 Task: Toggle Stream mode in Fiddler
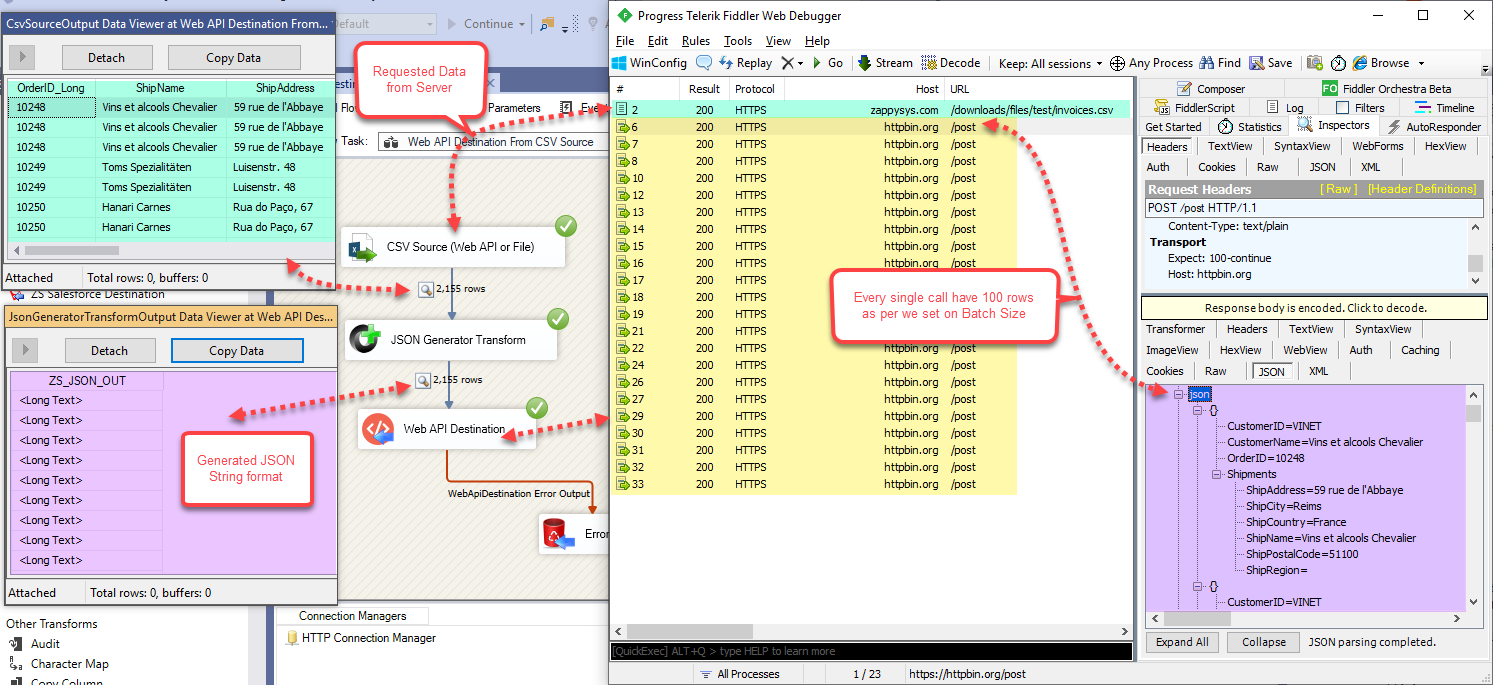(884, 63)
